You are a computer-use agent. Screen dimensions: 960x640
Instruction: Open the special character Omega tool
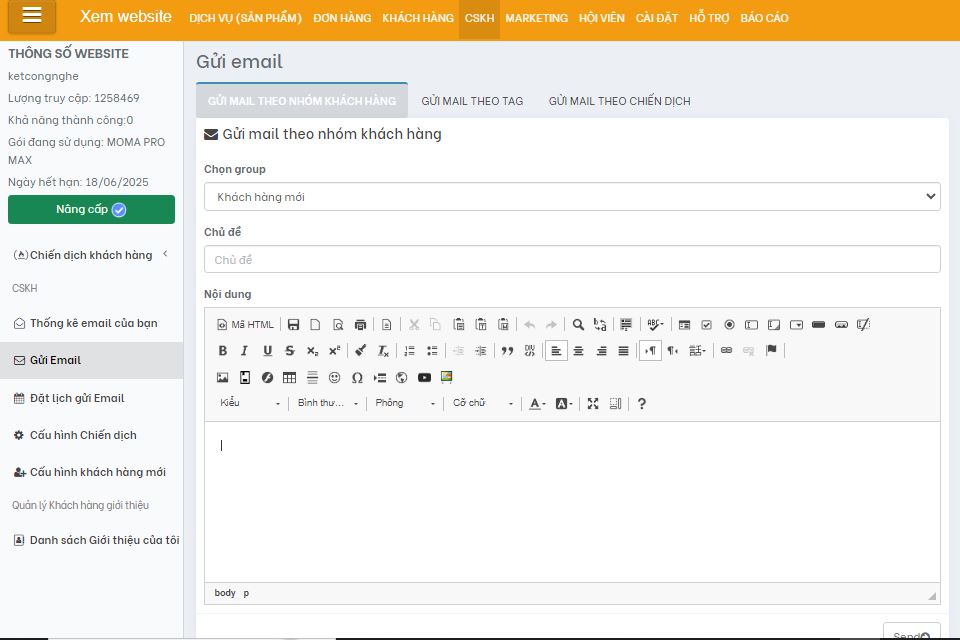pos(357,378)
